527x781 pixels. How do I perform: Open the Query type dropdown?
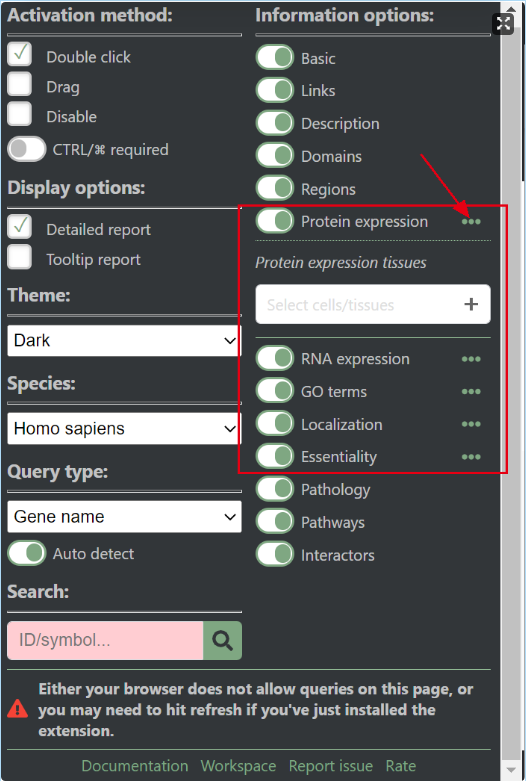click(x=124, y=517)
